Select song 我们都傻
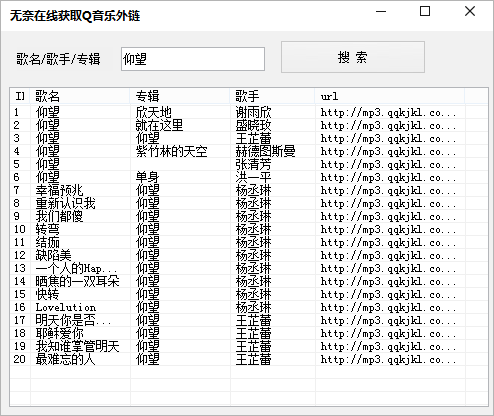This screenshot has height=416, width=494. coord(59,217)
